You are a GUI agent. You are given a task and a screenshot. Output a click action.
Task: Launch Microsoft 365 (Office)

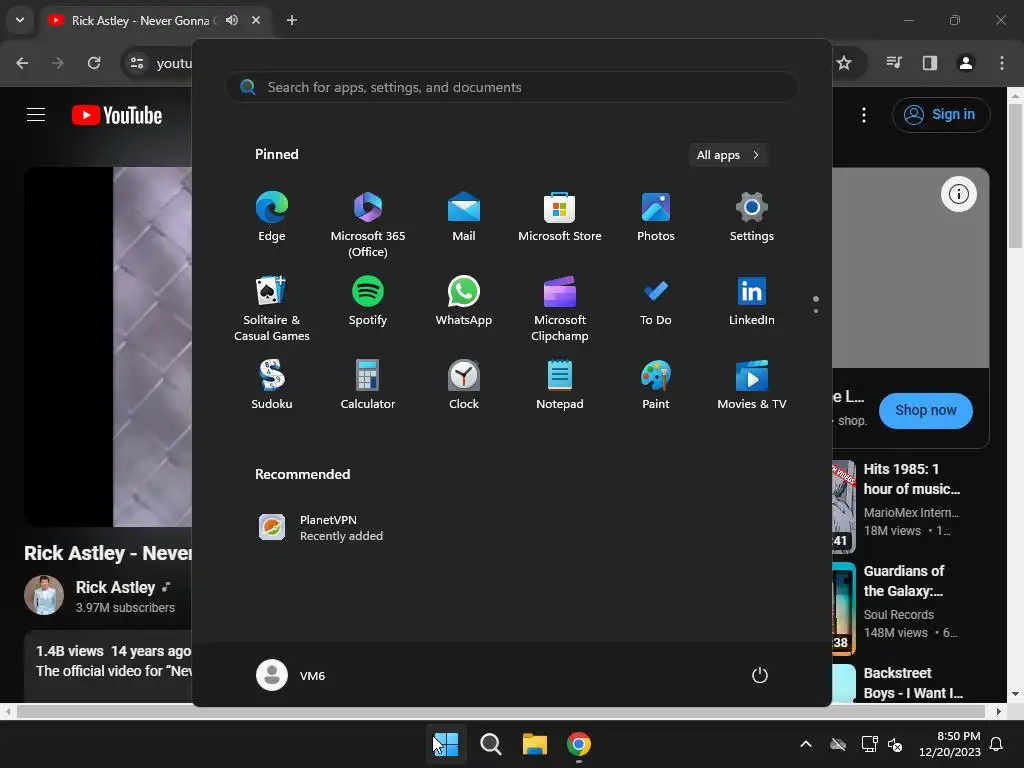[368, 225]
